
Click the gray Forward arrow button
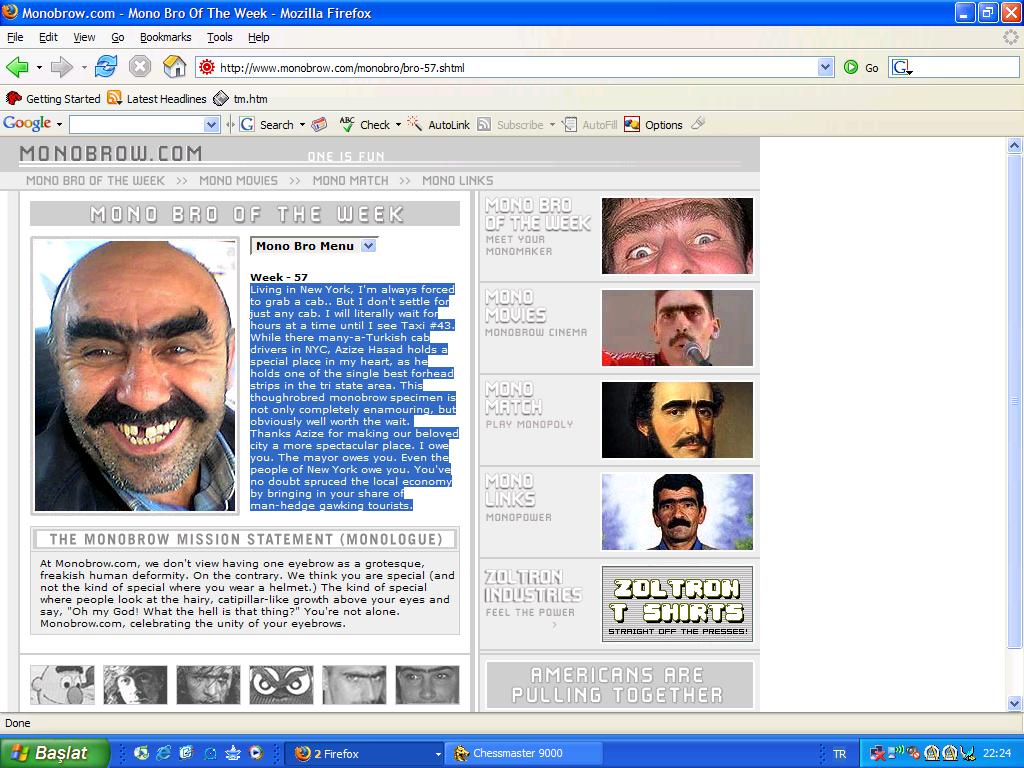click(61, 67)
